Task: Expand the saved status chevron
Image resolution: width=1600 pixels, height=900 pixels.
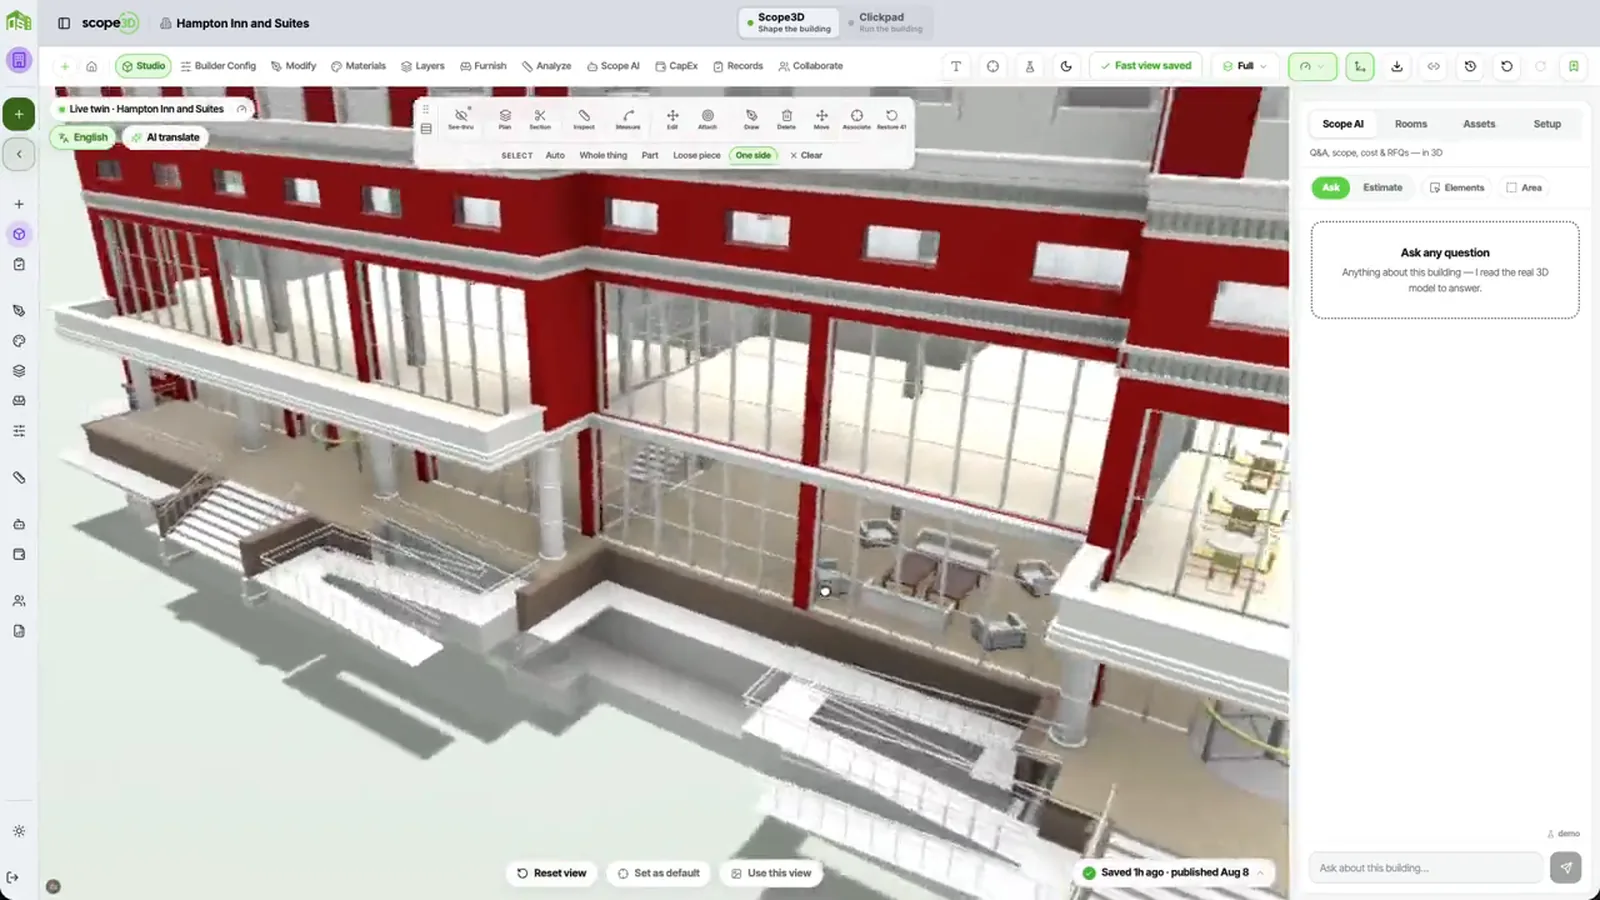Action: [x=1260, y=873]
